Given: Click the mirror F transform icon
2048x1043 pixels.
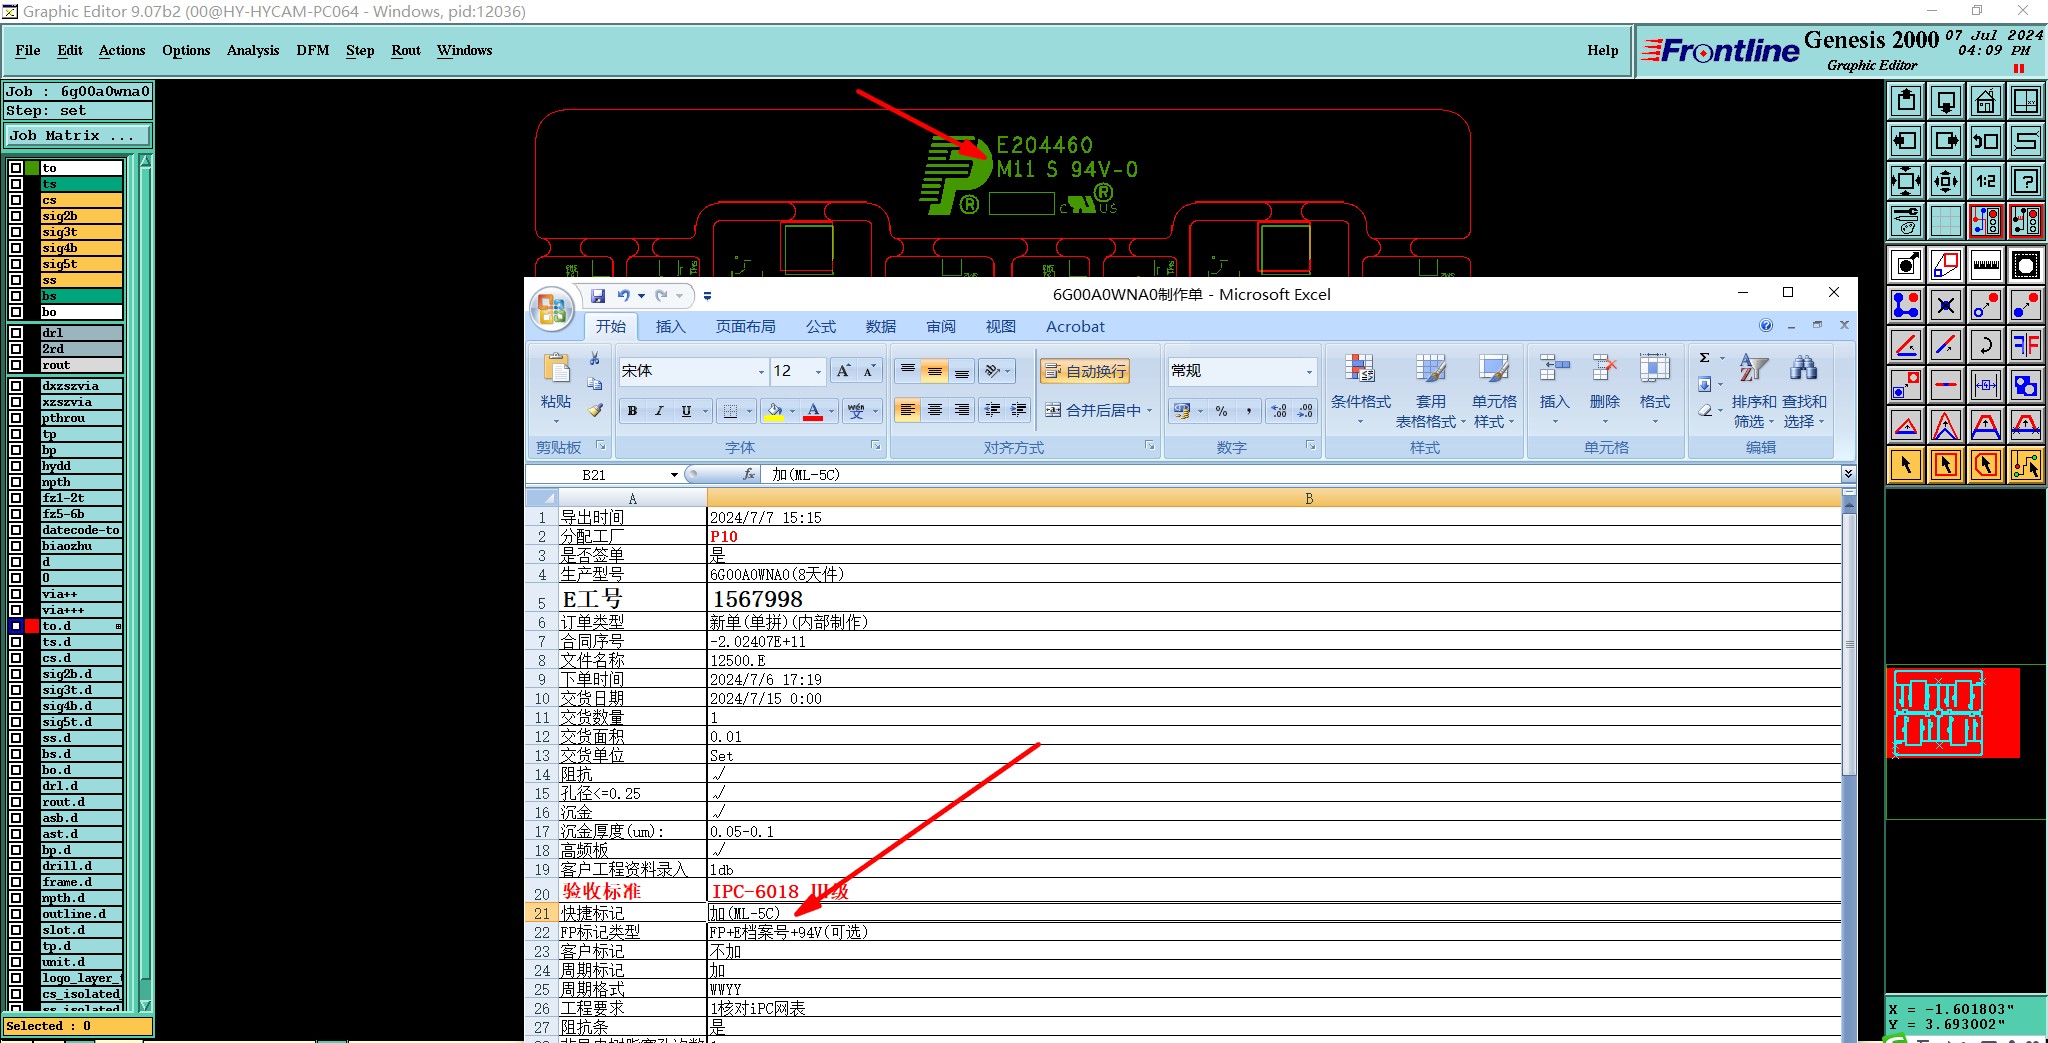Looking at the screenshot, I should pyautogui.click(x=2025, y=345).
